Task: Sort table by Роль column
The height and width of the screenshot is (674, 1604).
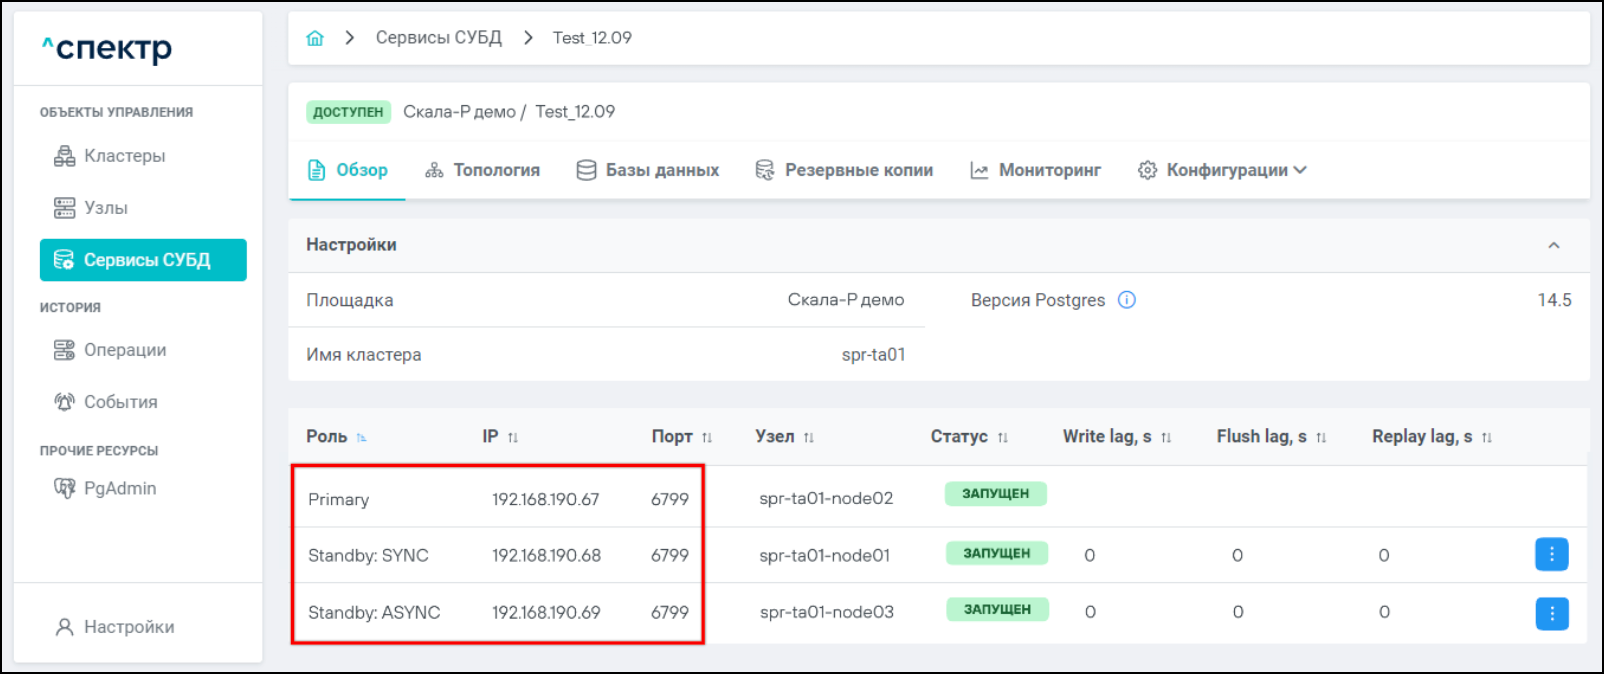Action: [x=361, y=437]
